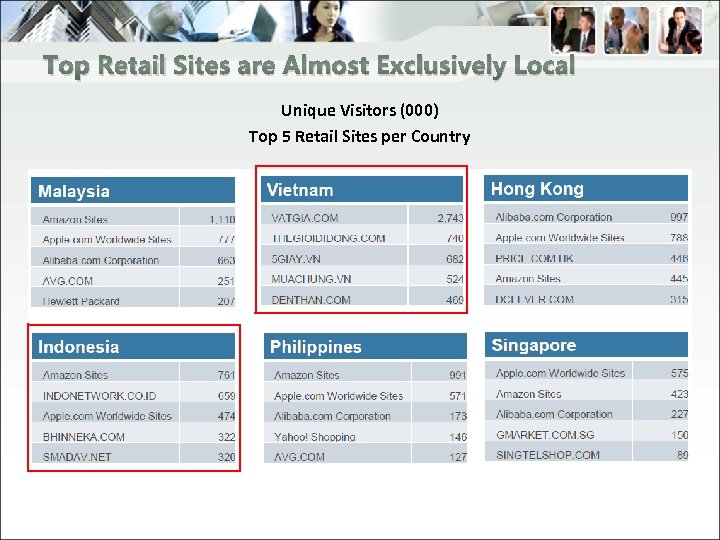Select "Alibaba.com Corporation" in Malaysia table
The image size is (720, 540).
[x=101, y=260]
